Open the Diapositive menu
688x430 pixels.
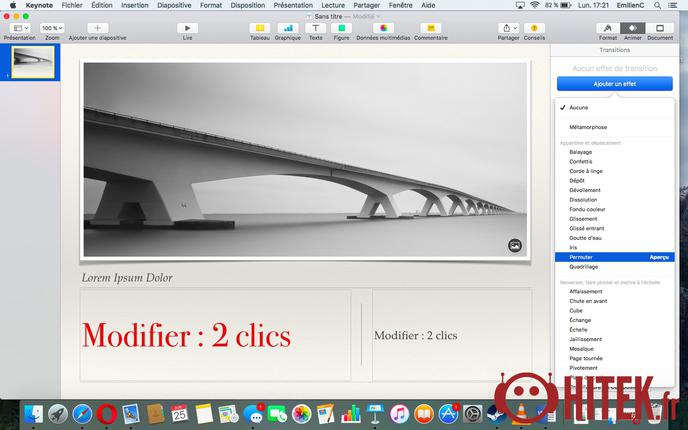pyautogui.click(x=174, y=5)
